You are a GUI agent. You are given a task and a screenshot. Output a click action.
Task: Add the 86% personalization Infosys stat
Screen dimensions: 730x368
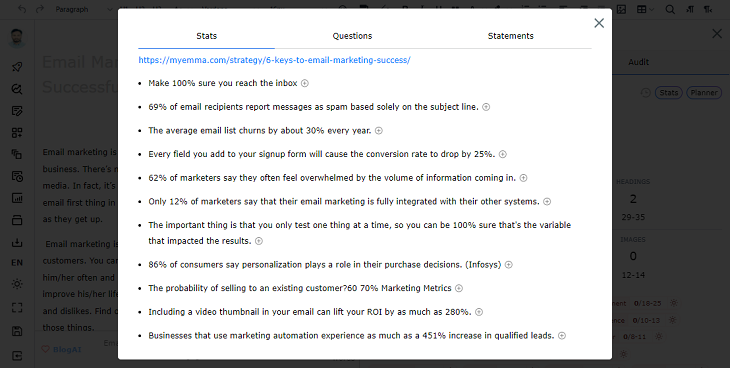[x=508, y=265]
